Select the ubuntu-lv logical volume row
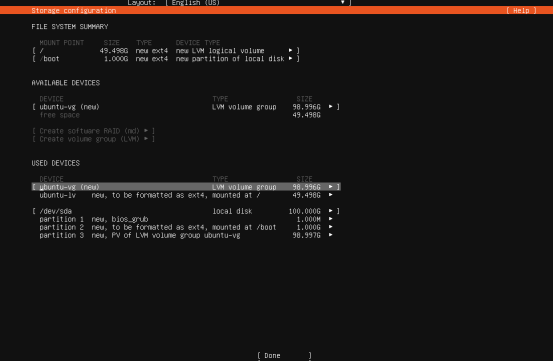The image size is (554, 362). [x=186, y=195]
